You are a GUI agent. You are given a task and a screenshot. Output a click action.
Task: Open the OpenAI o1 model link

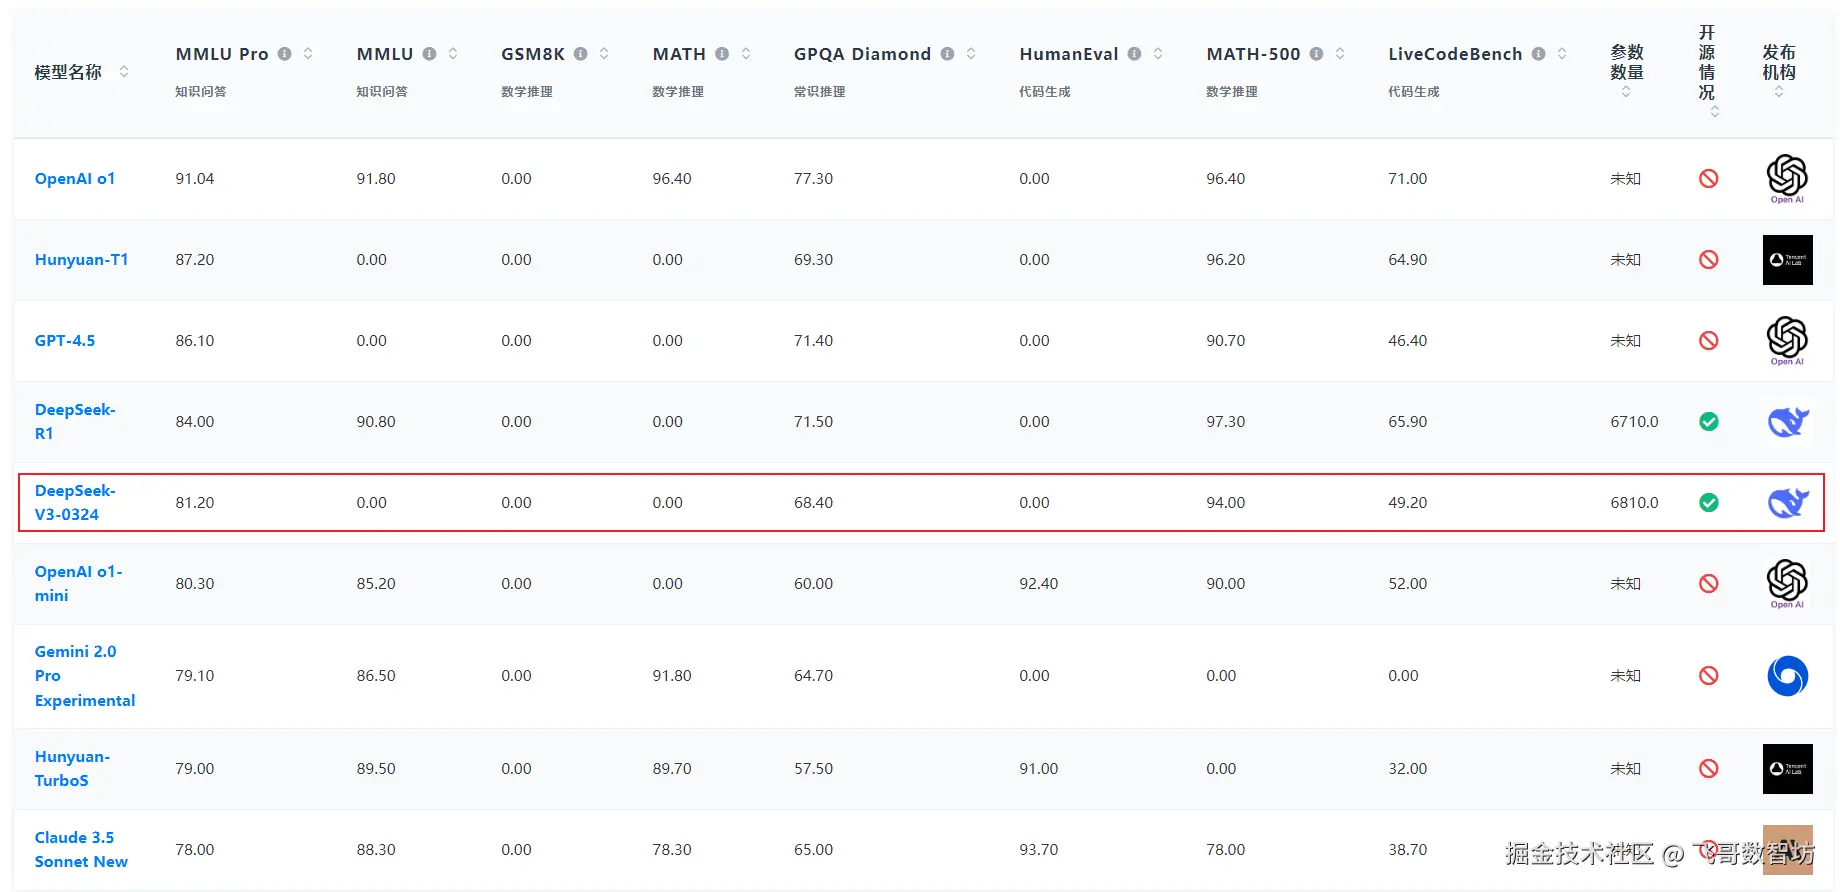[x=75, y=179]
